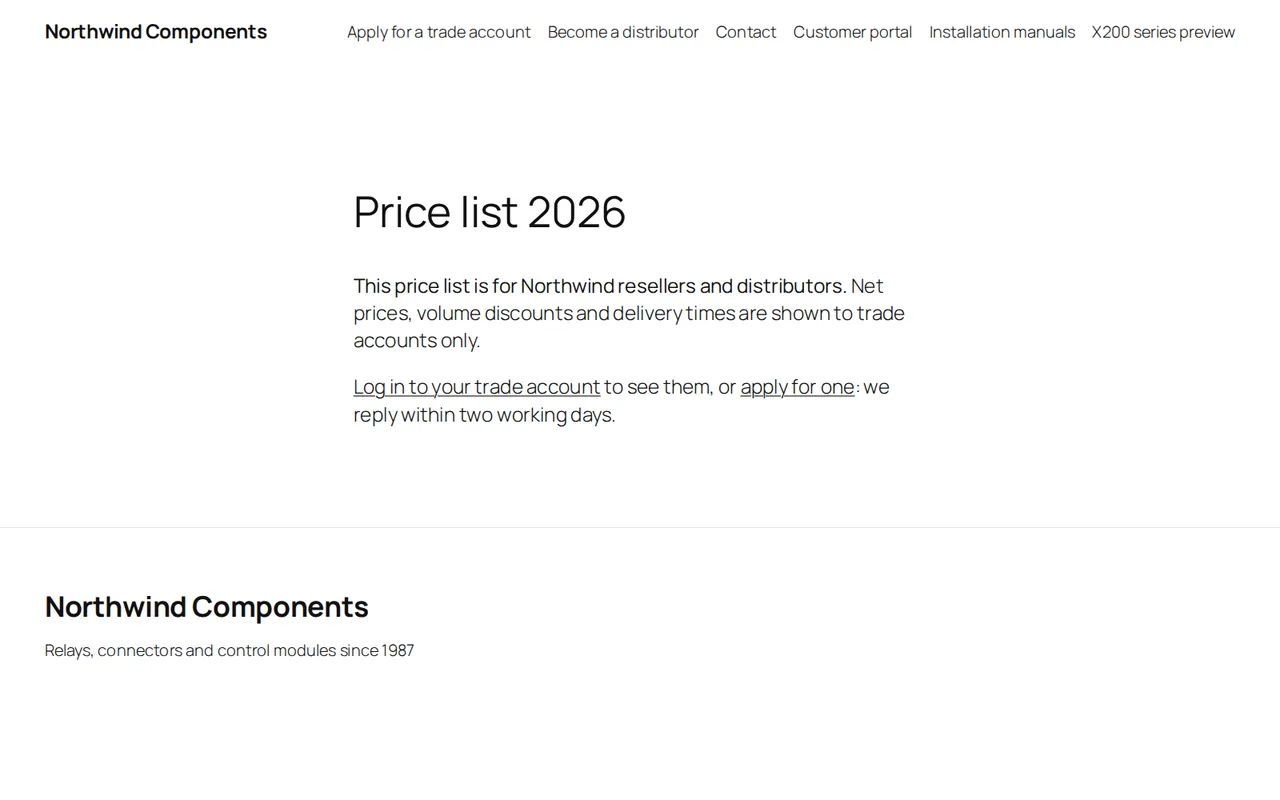
Task: Click since 1987 in the footer text
Action: pos(377,650)
